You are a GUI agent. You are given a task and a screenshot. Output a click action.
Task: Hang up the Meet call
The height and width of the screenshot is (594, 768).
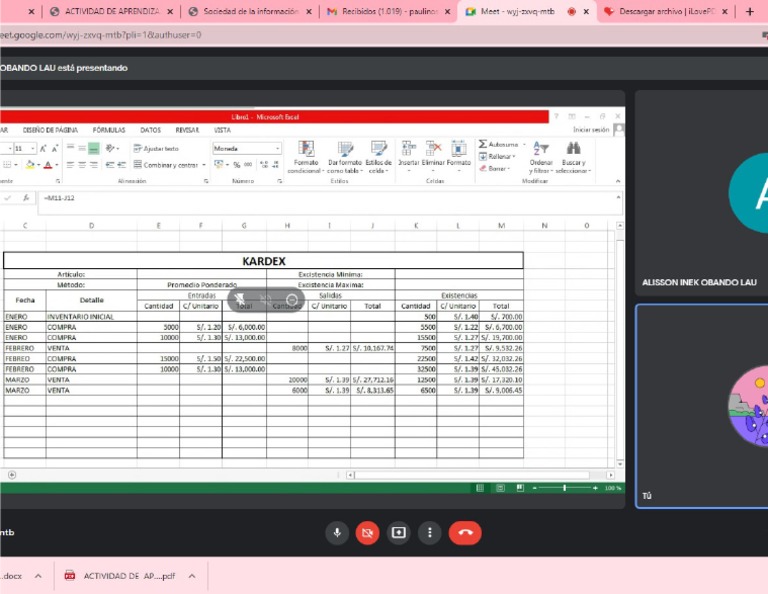click(x=465, y=533)
